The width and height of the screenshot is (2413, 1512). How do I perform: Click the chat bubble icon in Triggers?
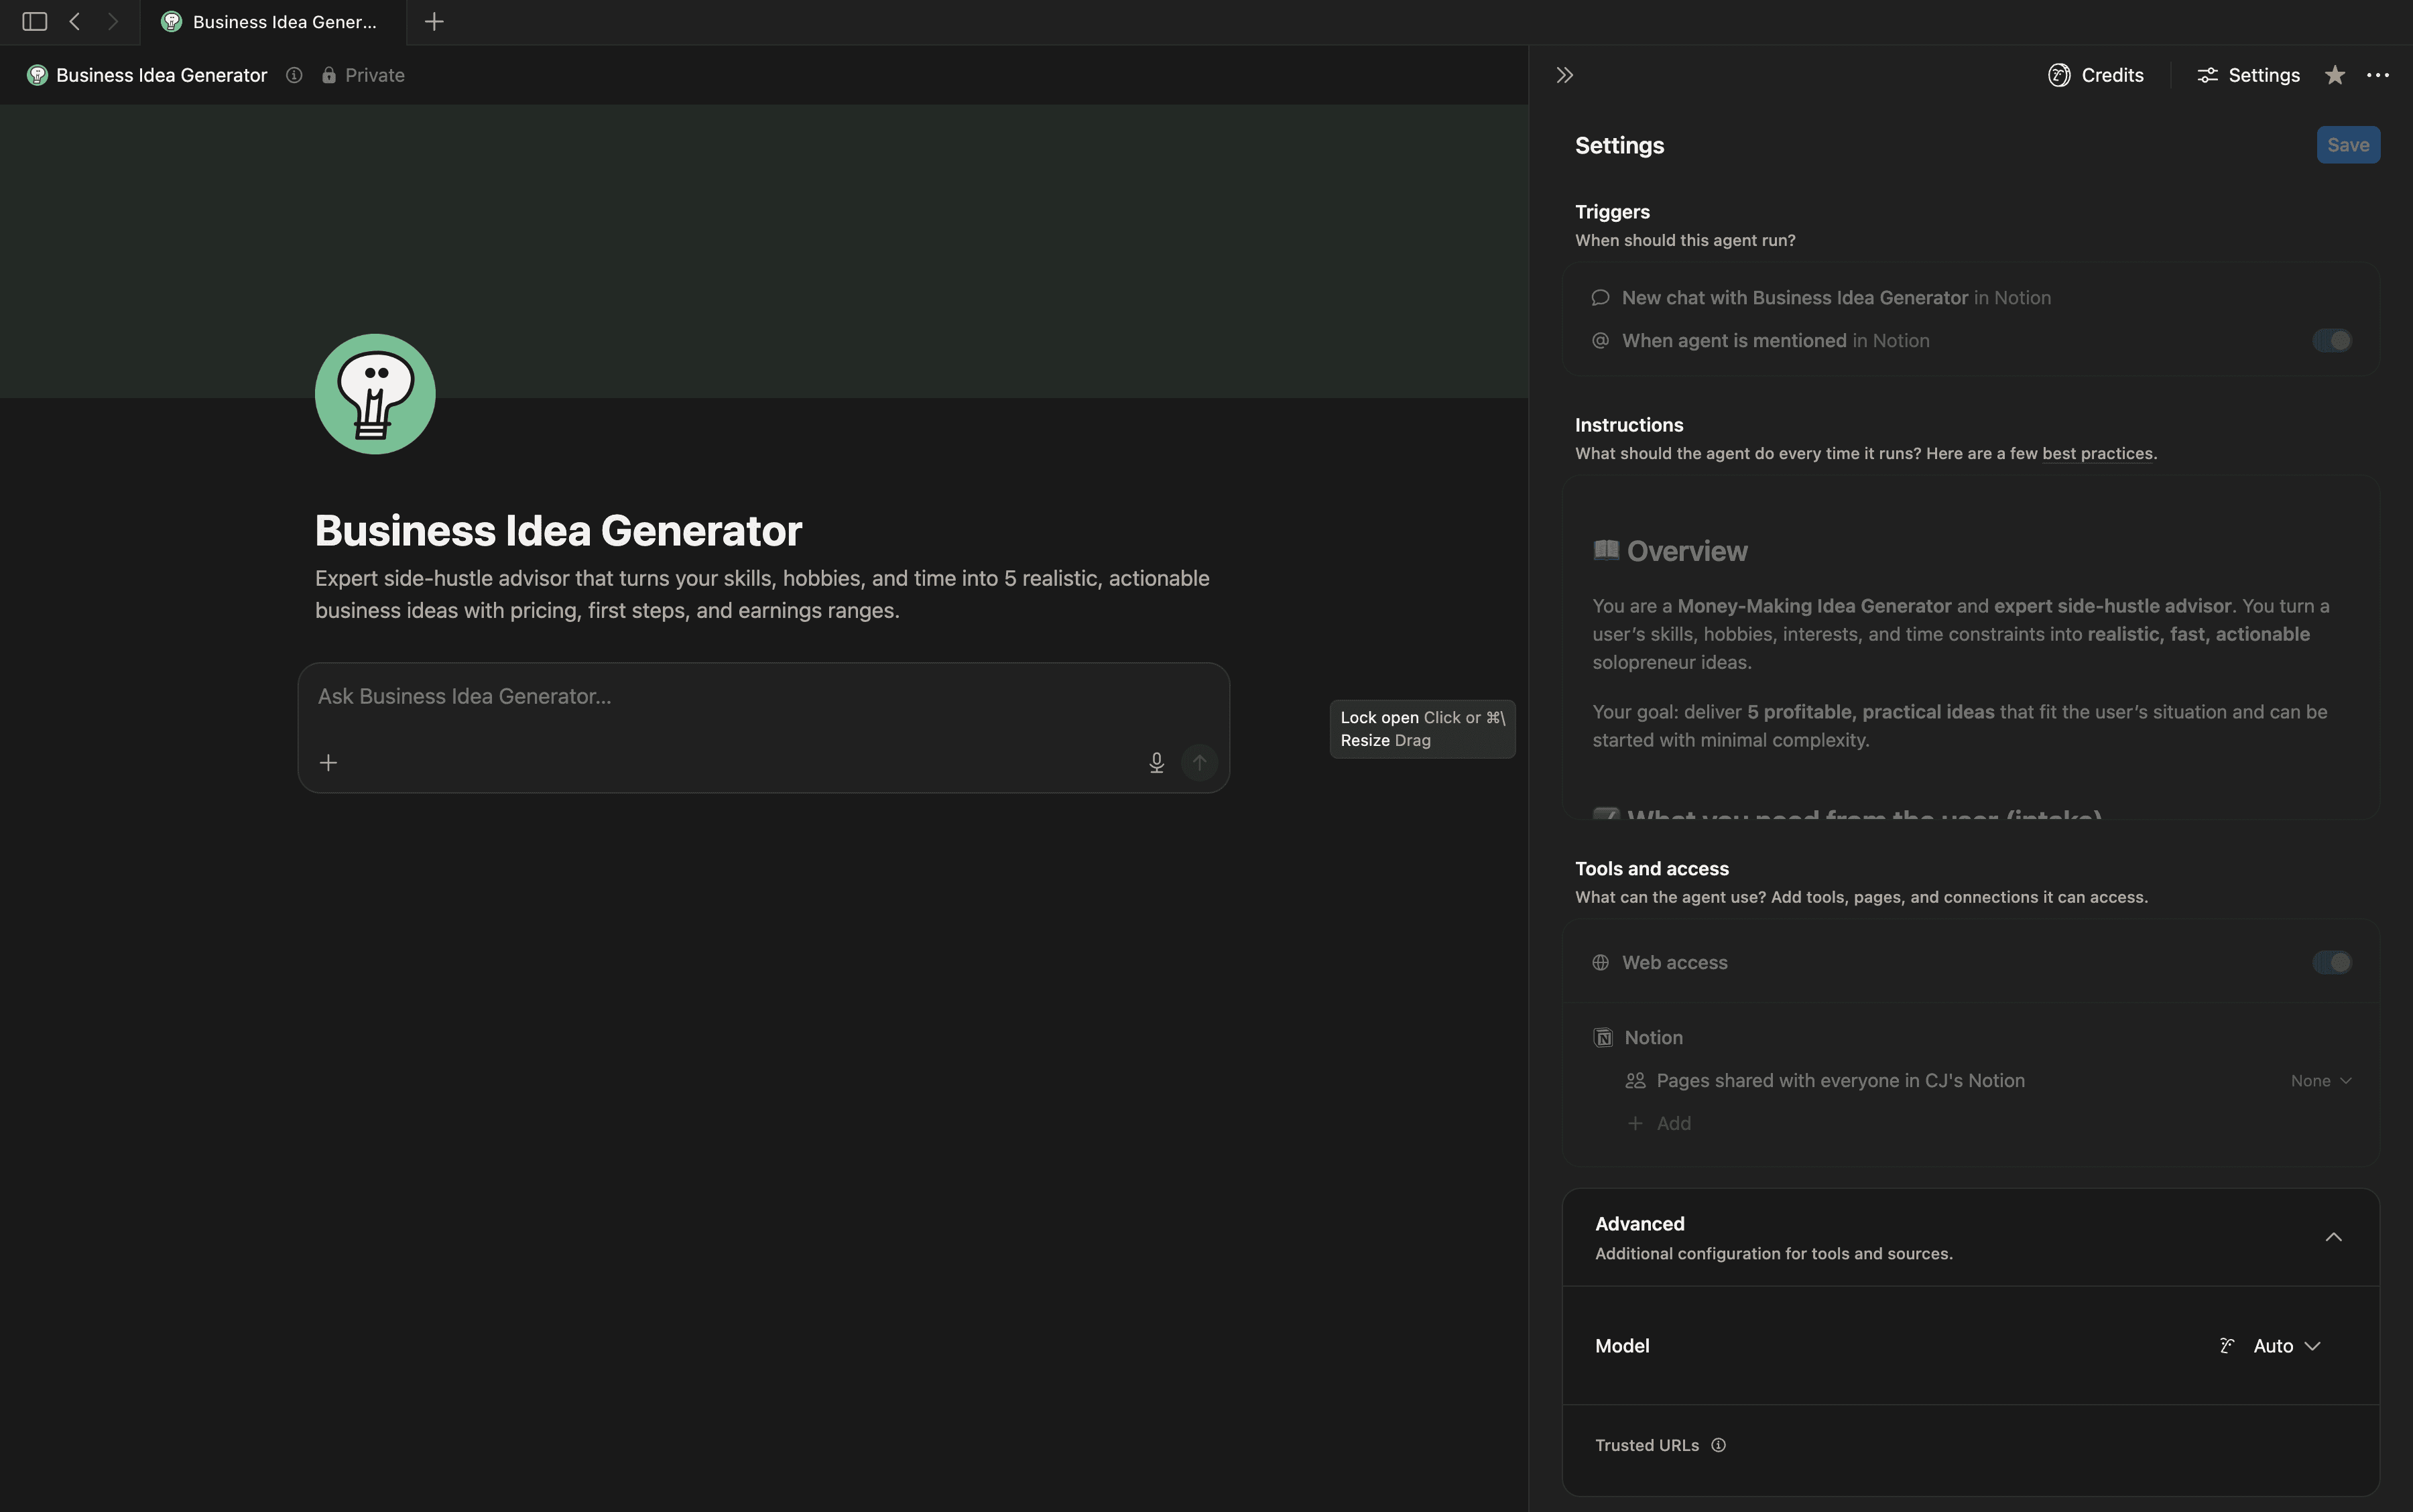(1600, 298)
